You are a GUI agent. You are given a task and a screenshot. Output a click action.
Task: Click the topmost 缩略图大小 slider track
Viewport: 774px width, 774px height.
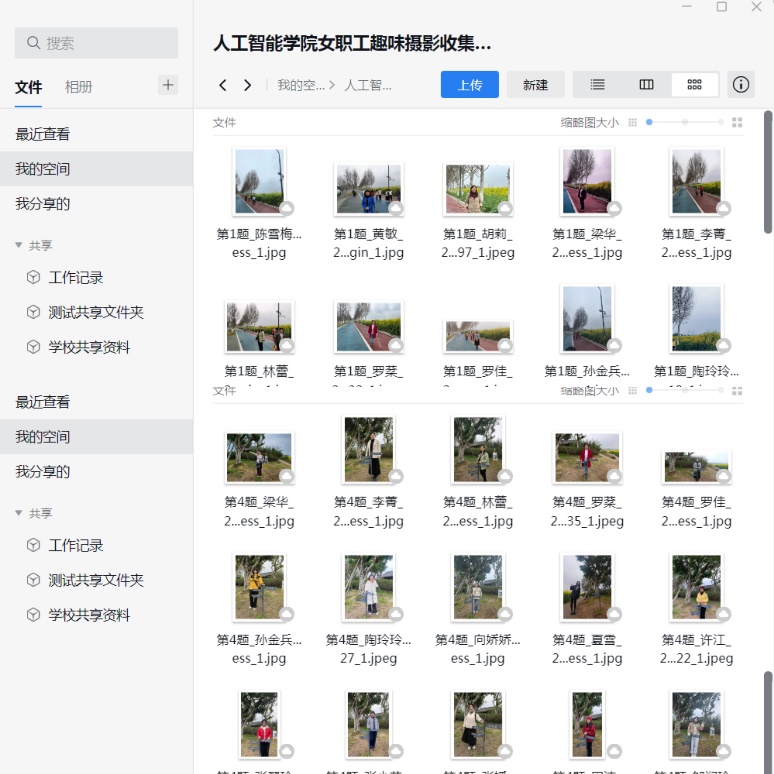tap(685, 122)
